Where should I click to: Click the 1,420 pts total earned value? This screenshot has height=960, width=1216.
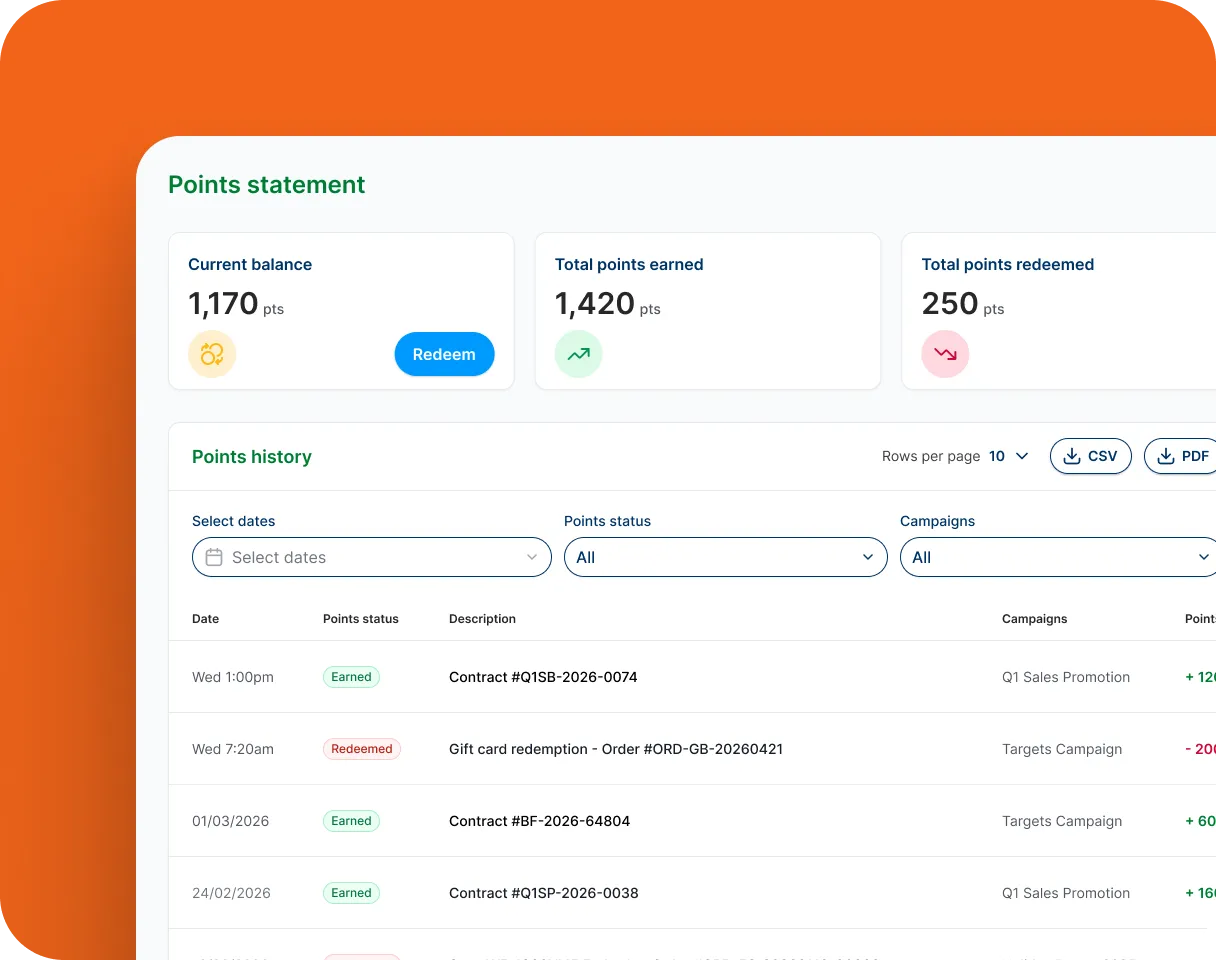click(x=608, y=304)
